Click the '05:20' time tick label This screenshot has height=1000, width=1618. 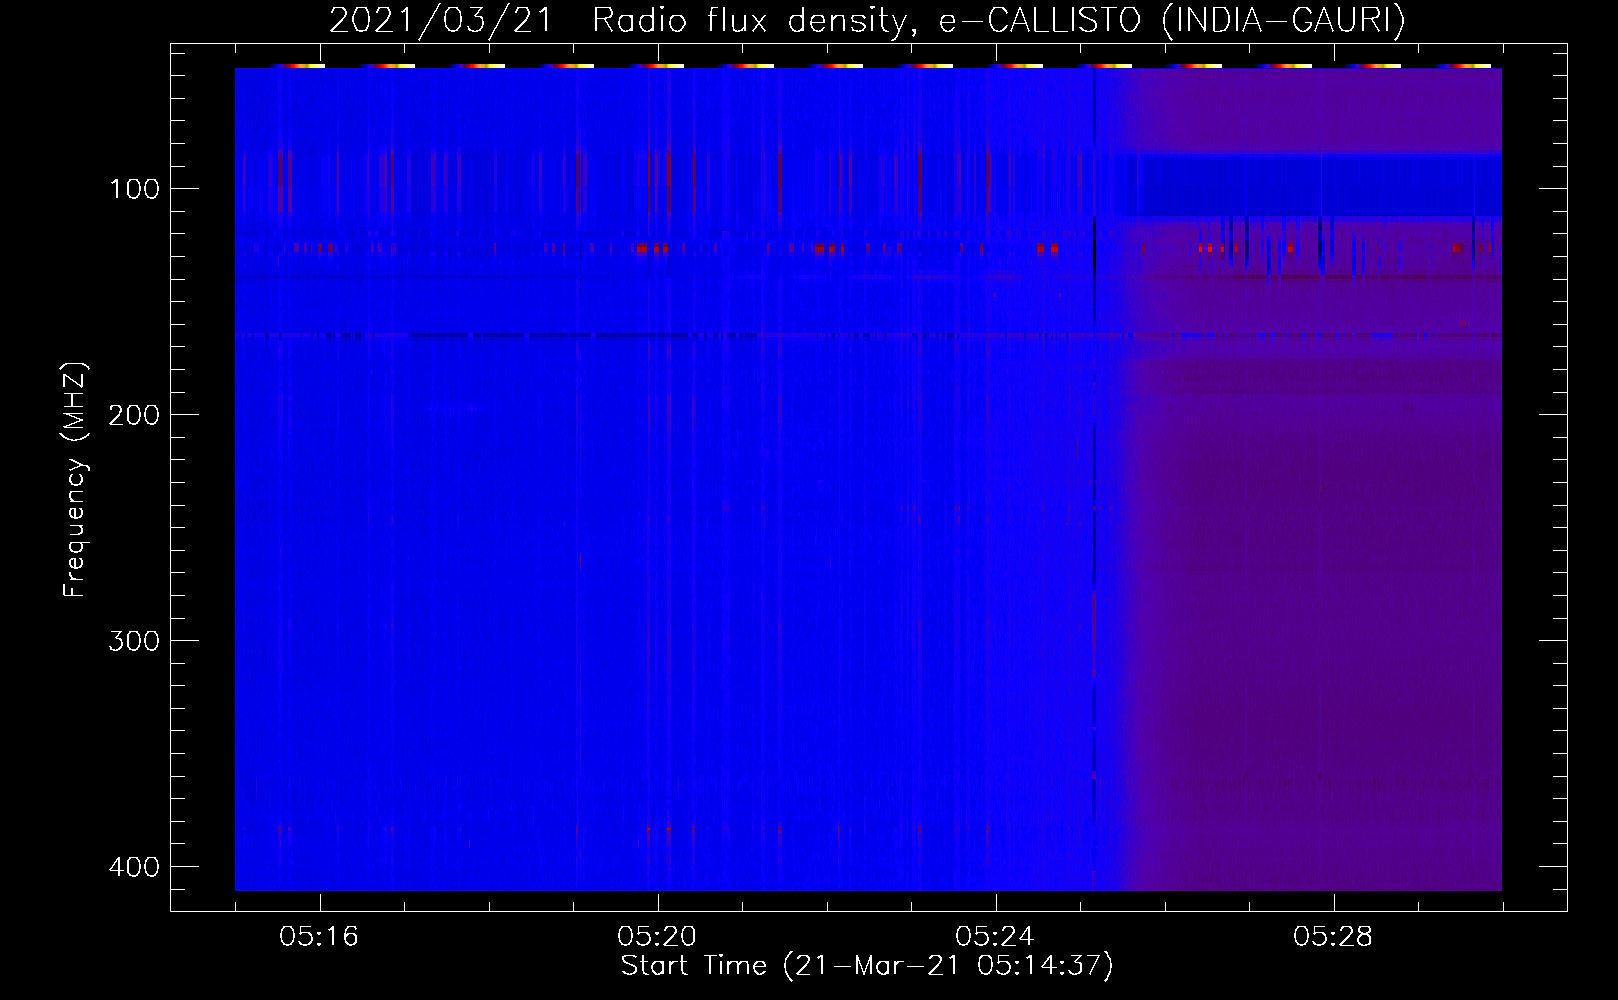coord(658,937)
